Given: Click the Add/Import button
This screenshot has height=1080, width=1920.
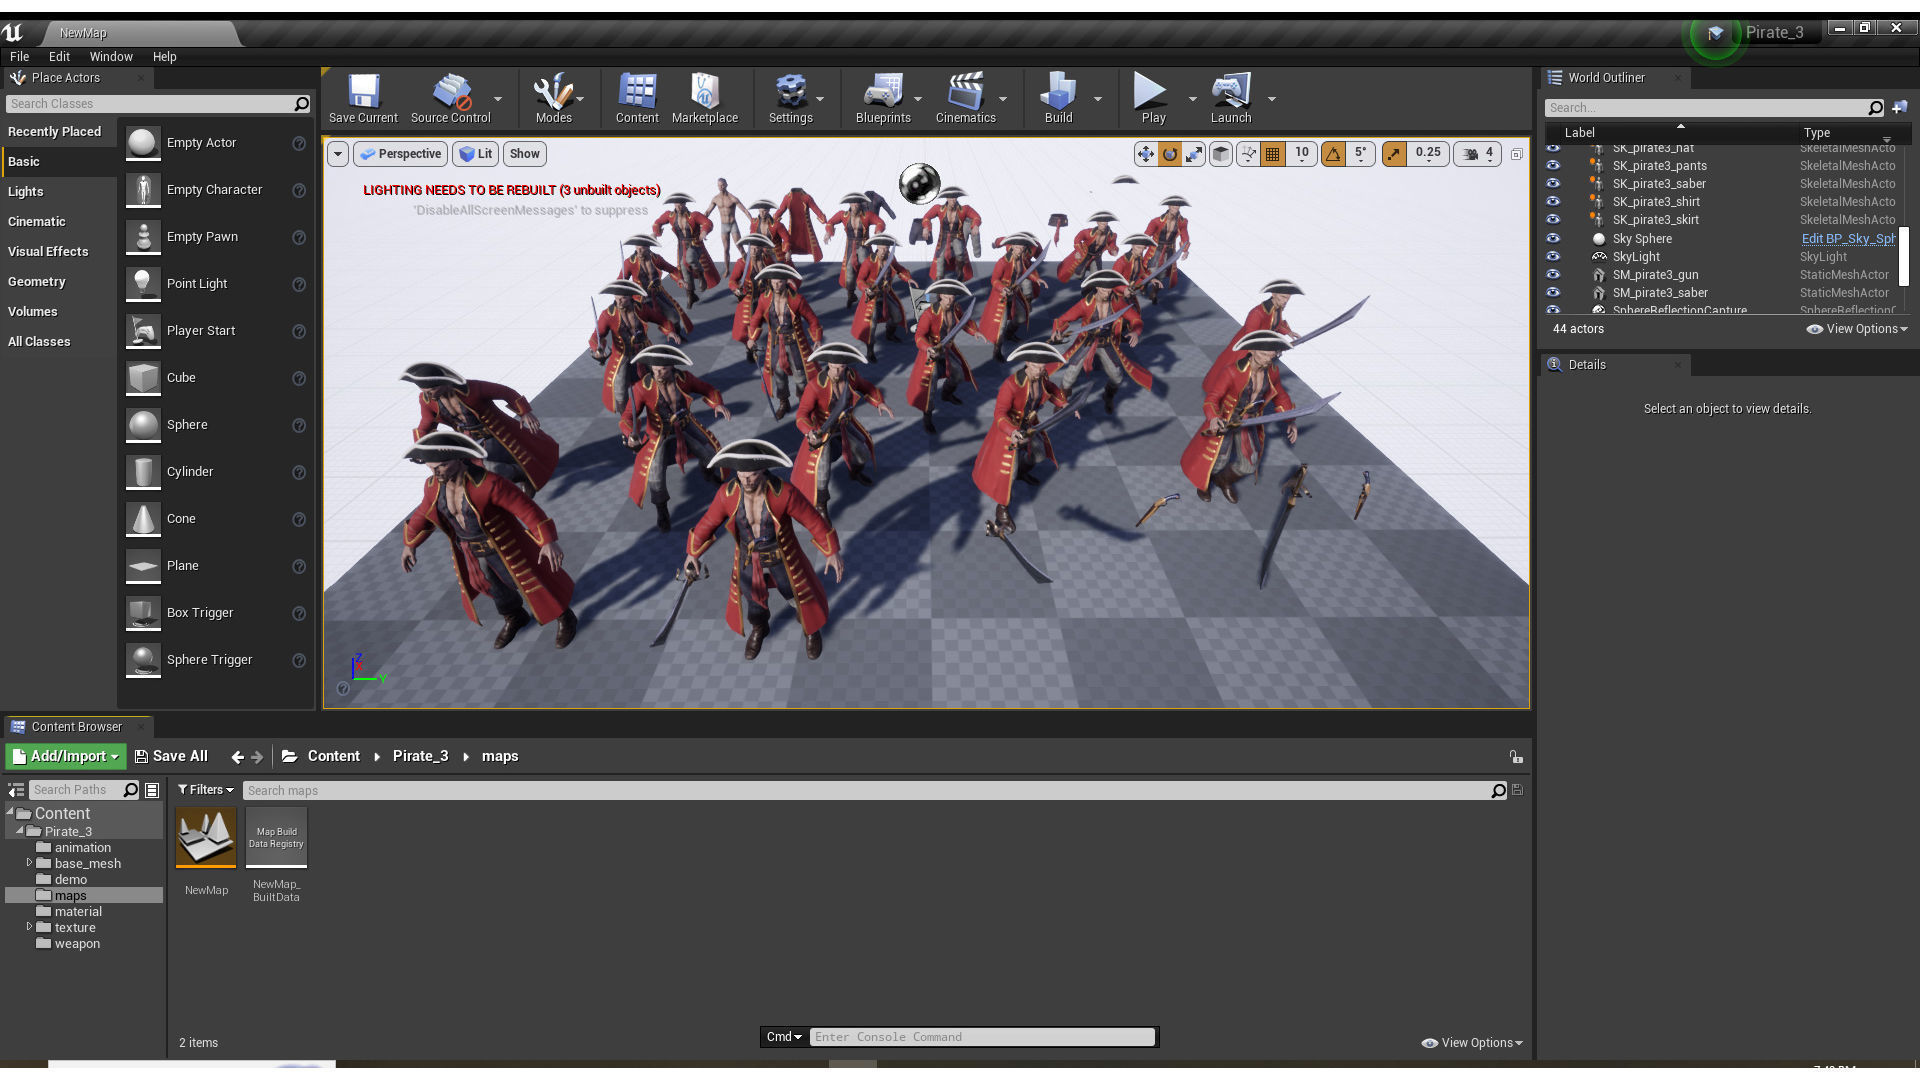Looking at the screenshot, I should coord(66,757).
